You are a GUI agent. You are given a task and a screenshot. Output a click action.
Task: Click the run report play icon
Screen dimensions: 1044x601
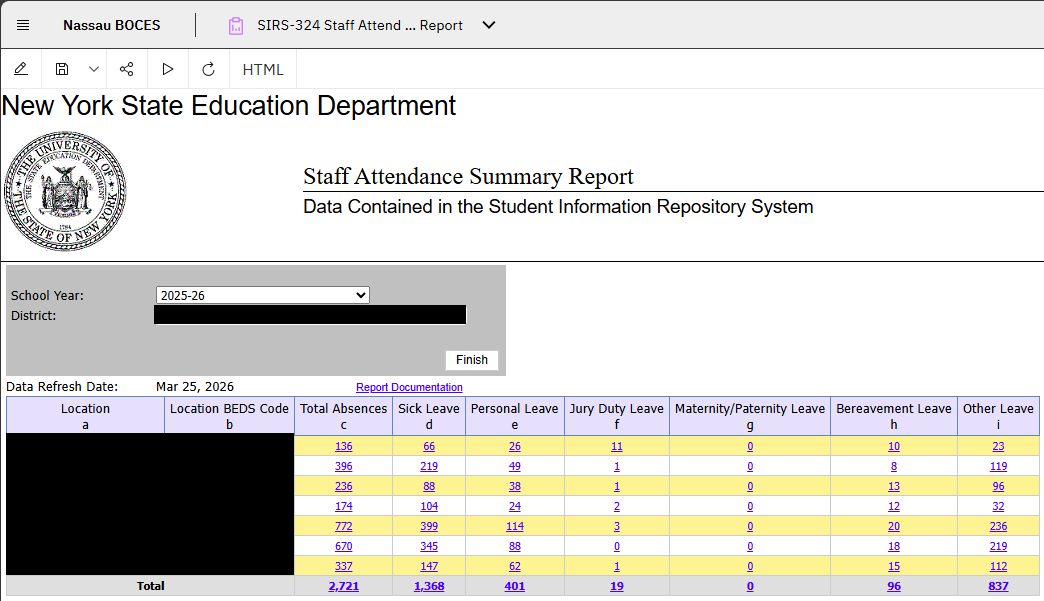168,69
